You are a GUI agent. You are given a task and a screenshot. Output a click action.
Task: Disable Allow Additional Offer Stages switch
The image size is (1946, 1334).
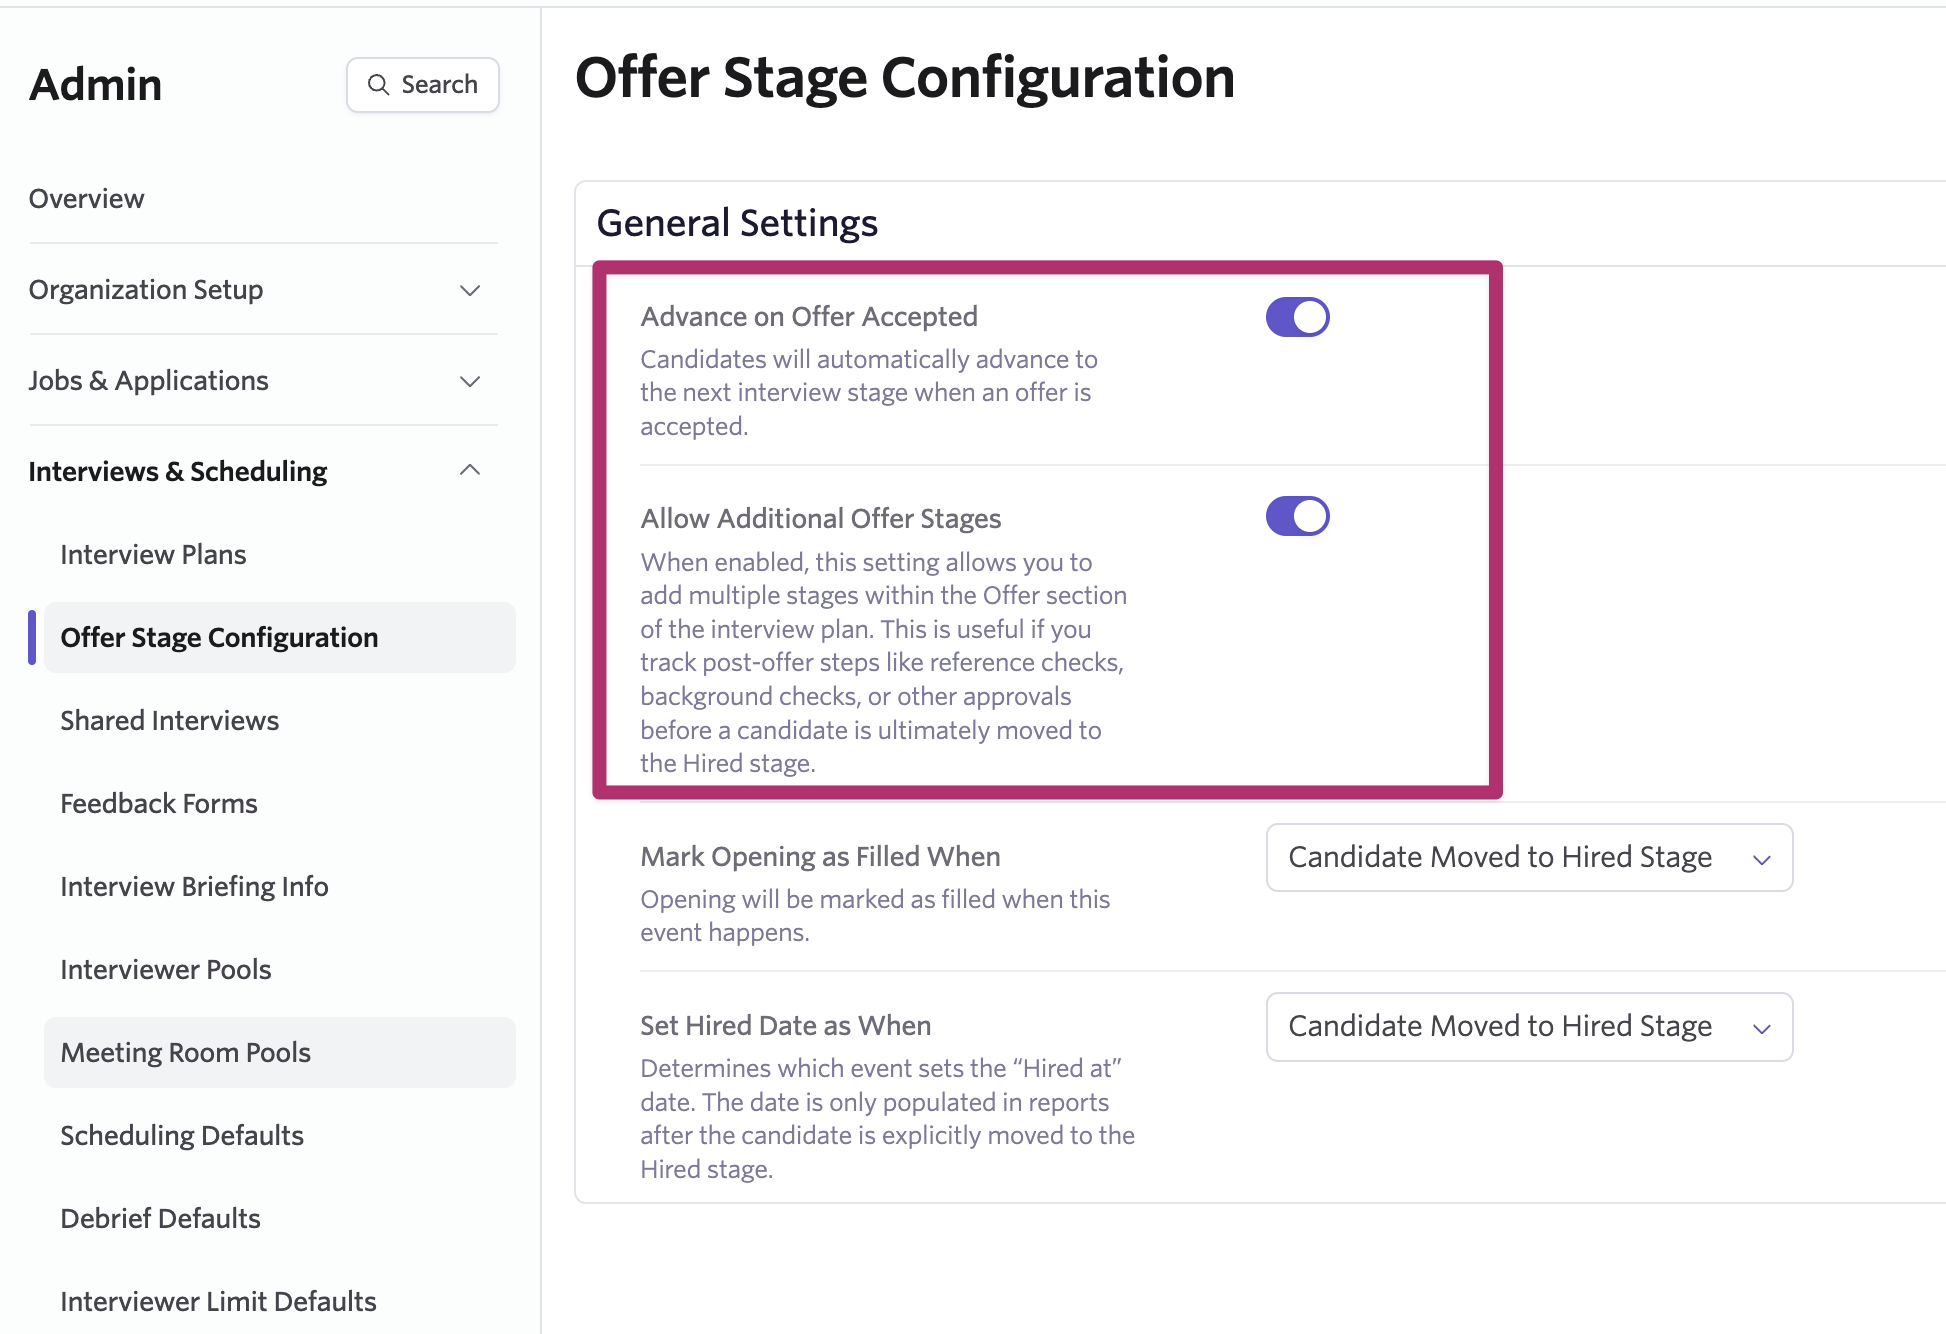pos(1297,516)
